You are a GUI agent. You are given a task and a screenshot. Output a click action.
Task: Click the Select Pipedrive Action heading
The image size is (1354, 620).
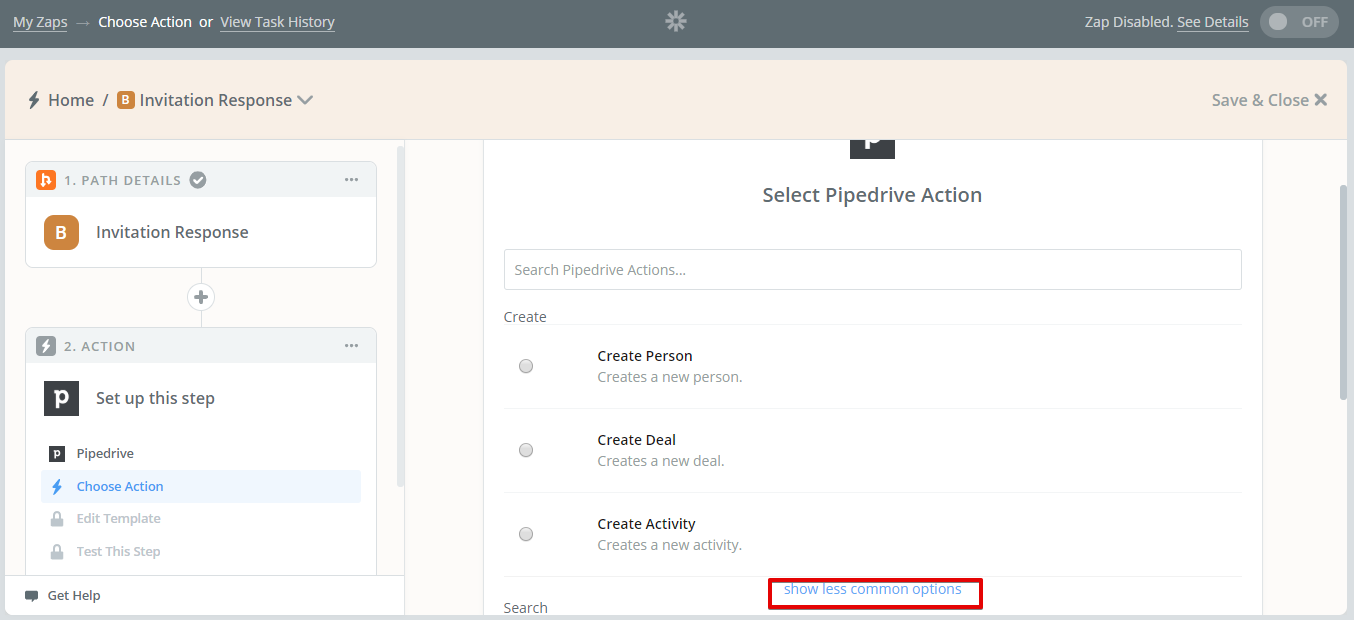coord(872,195)
